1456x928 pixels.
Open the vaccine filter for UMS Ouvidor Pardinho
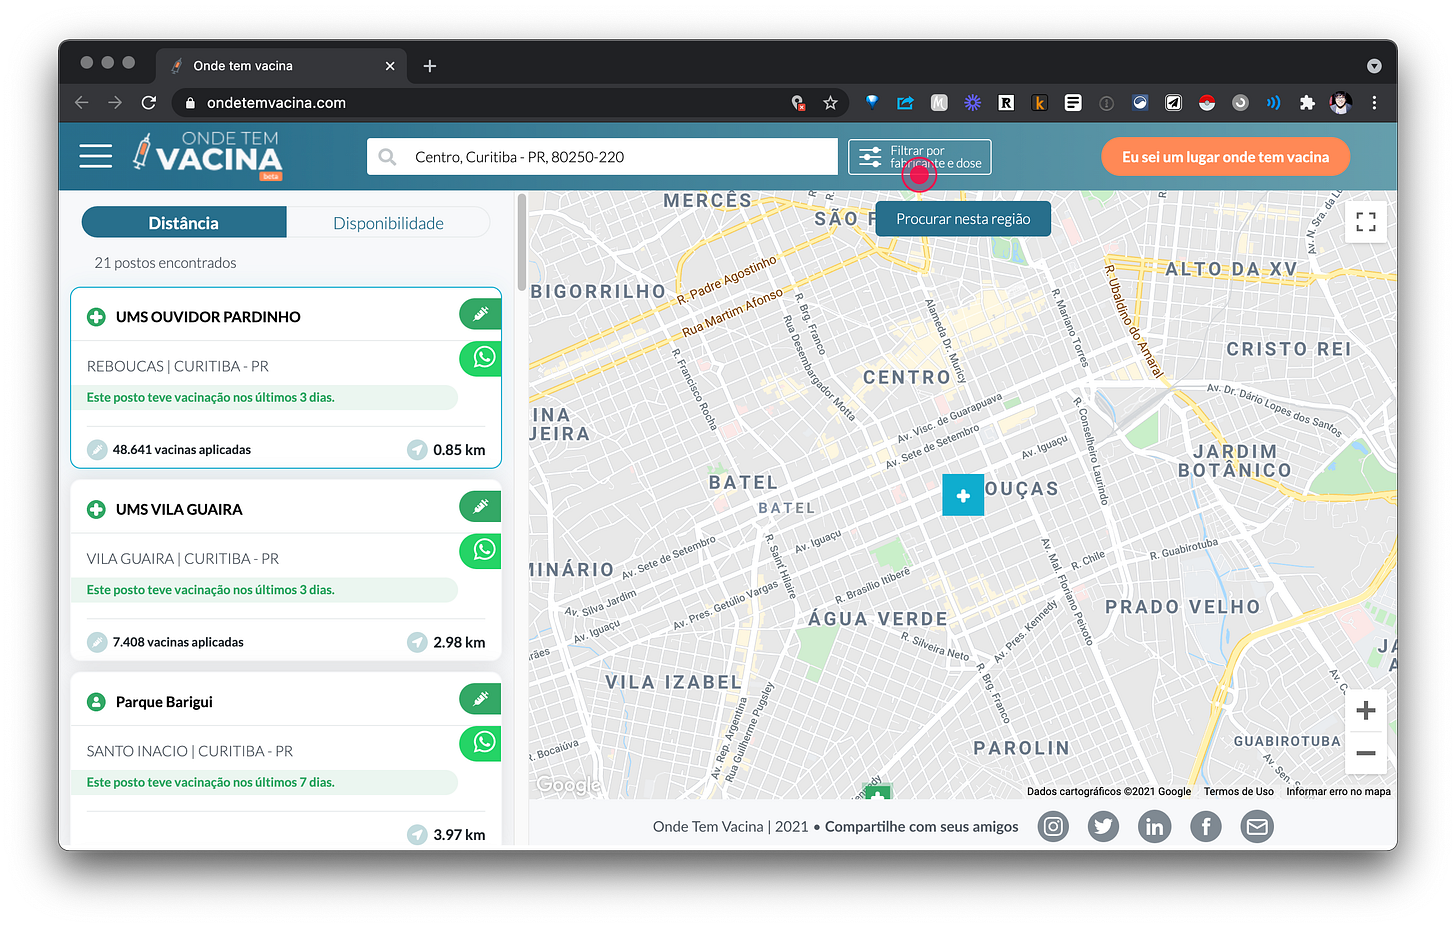pos(480,314)
